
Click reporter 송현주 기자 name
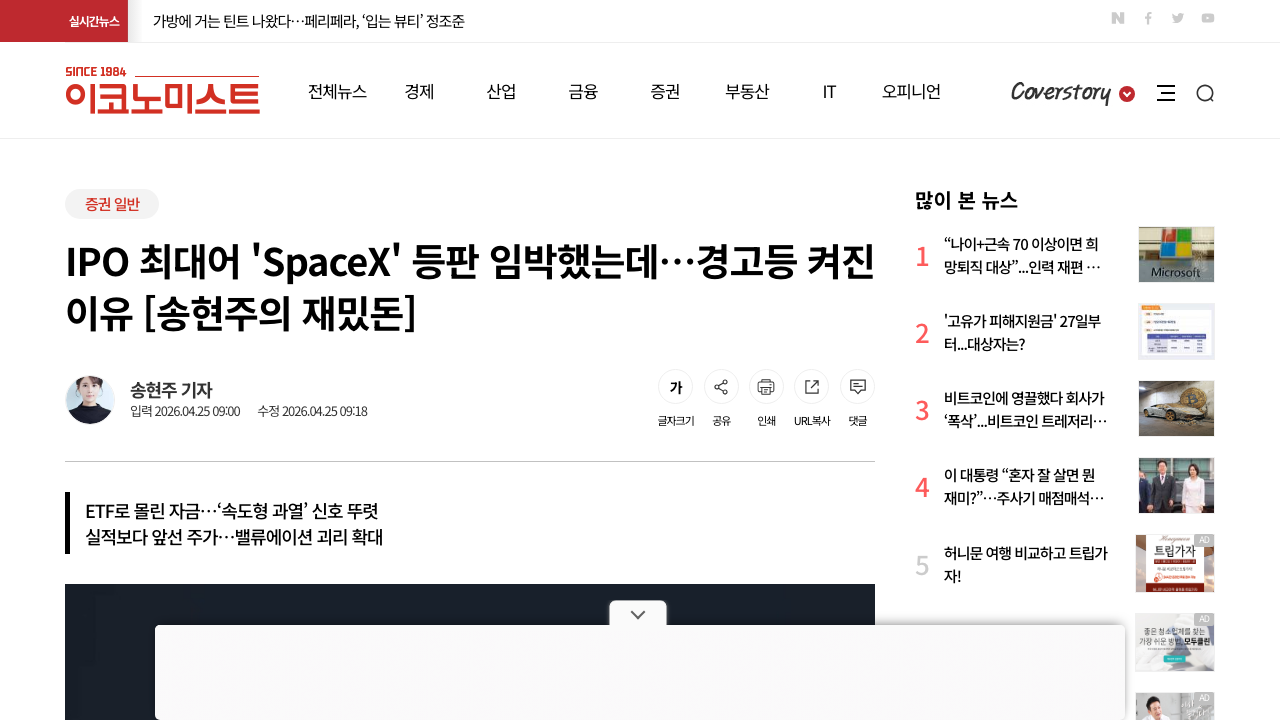click(171, 390)
